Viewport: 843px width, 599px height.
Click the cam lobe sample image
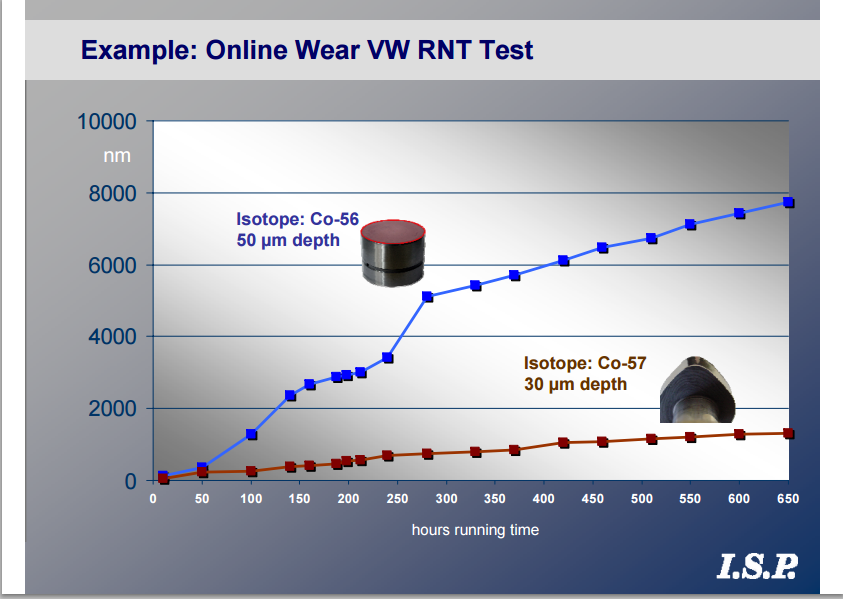[697, 389]
